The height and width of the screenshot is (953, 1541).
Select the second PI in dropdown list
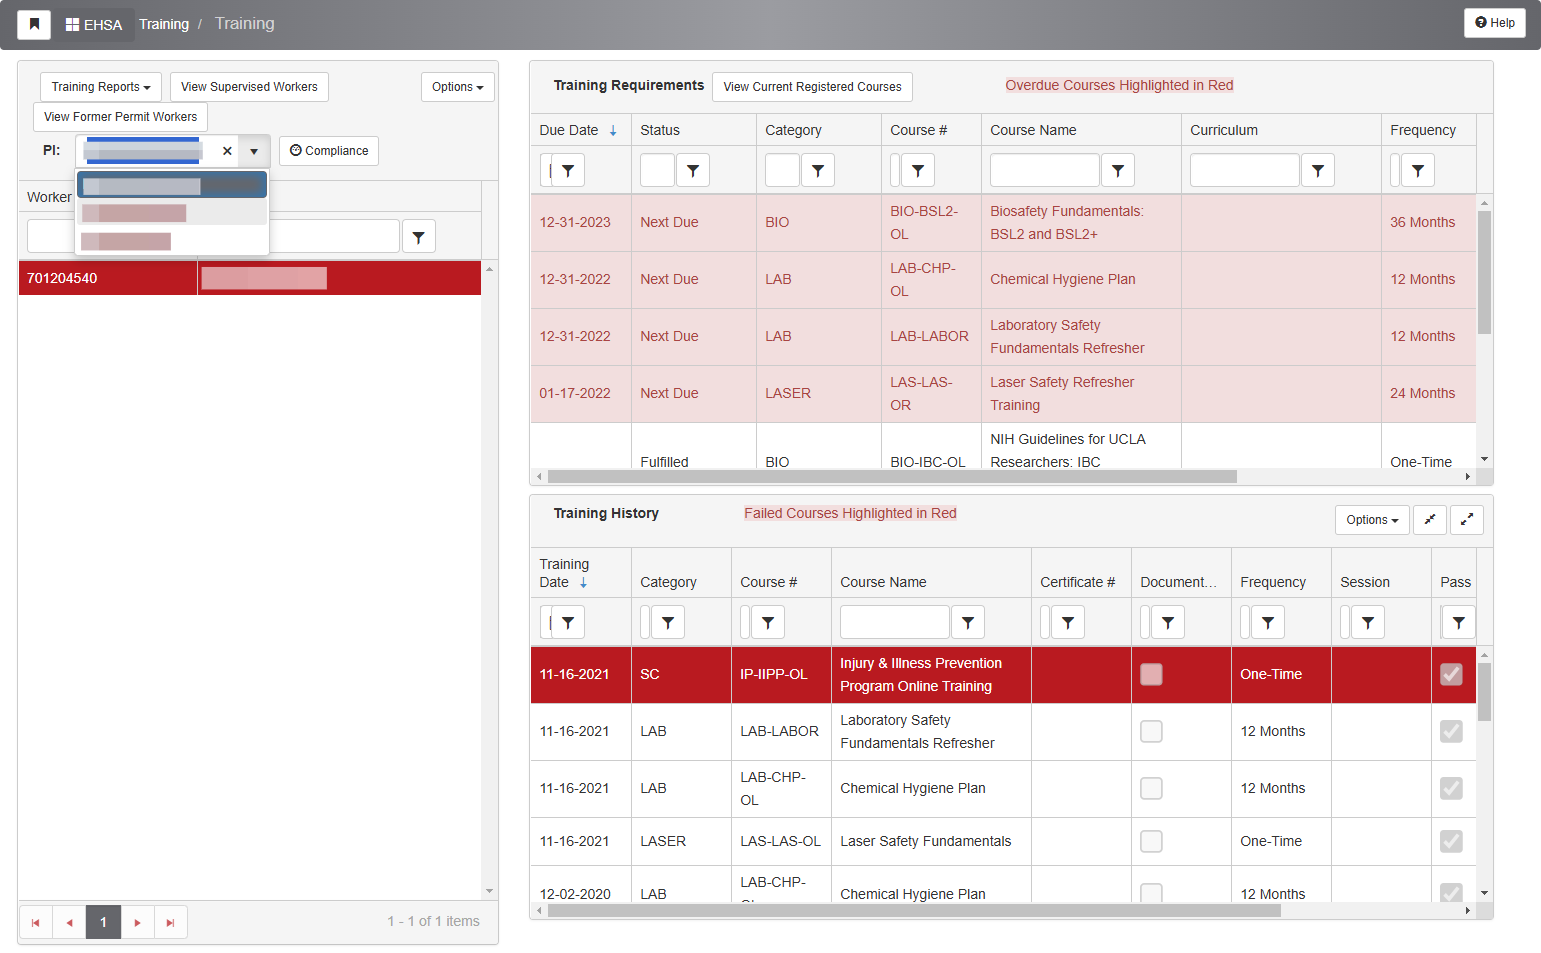tap(172, 213)
